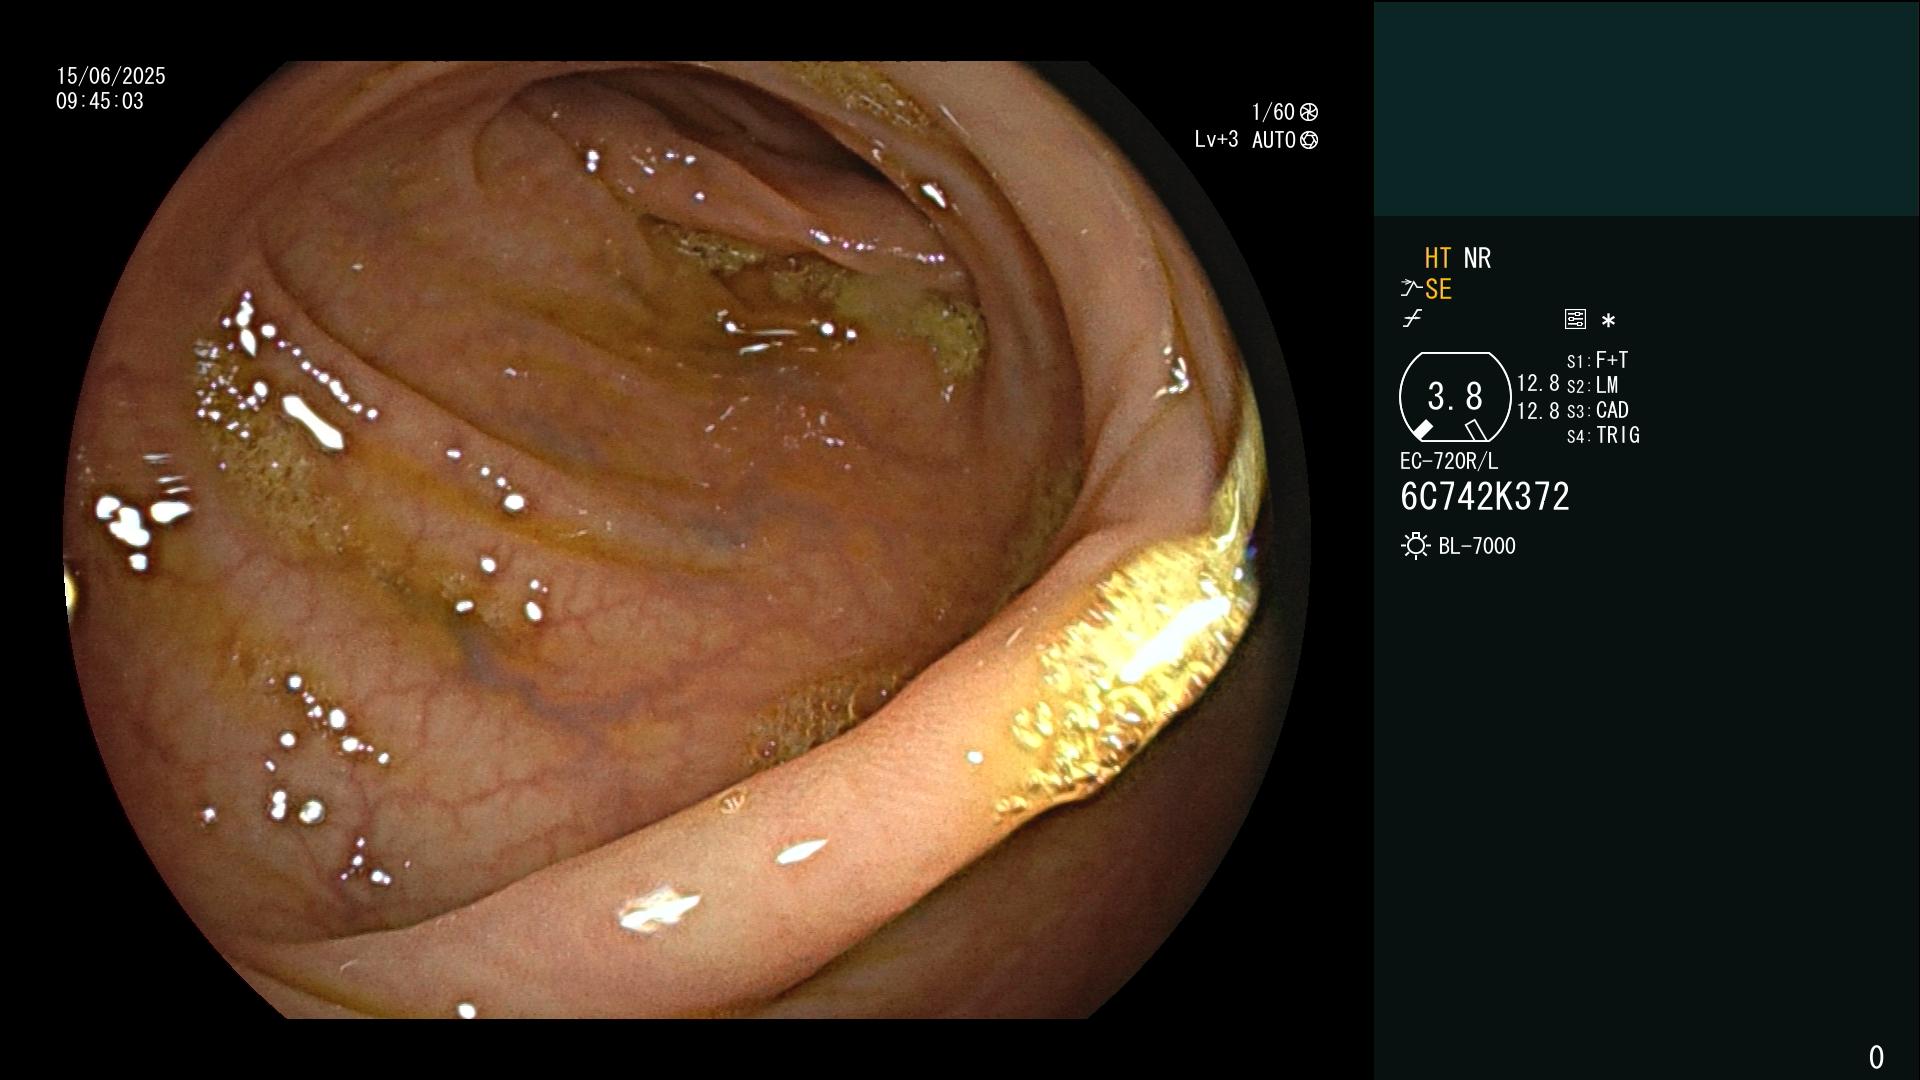
Task: Click the filled instrument channel marker in scope diagram
Action: [x=1422, y=430]
